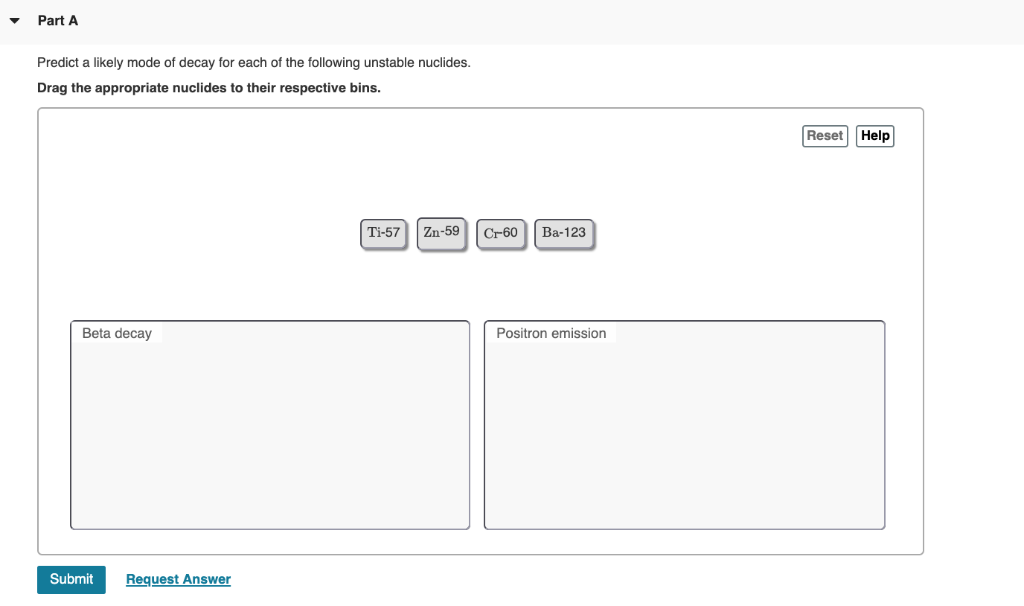Image resolution: width=1024 pixels, height=606 pixels.
Task: Activate the Zn-59 draggable chip
Action: (441, 232)
